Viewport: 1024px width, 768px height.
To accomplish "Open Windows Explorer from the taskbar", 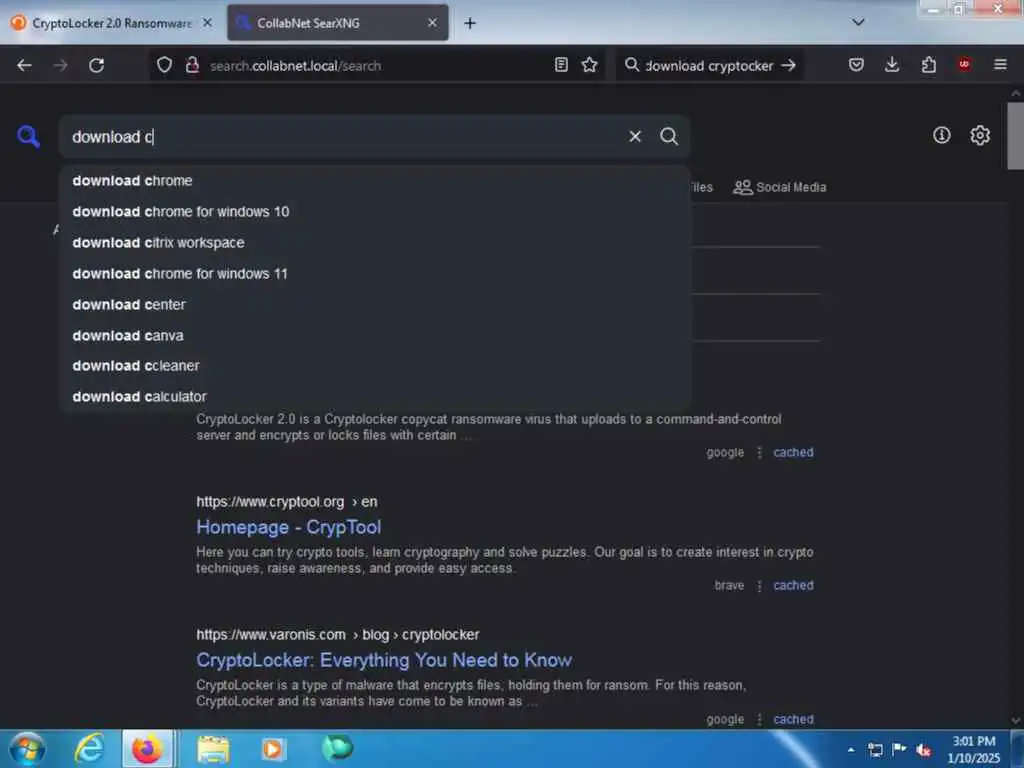I will point(214,748).
